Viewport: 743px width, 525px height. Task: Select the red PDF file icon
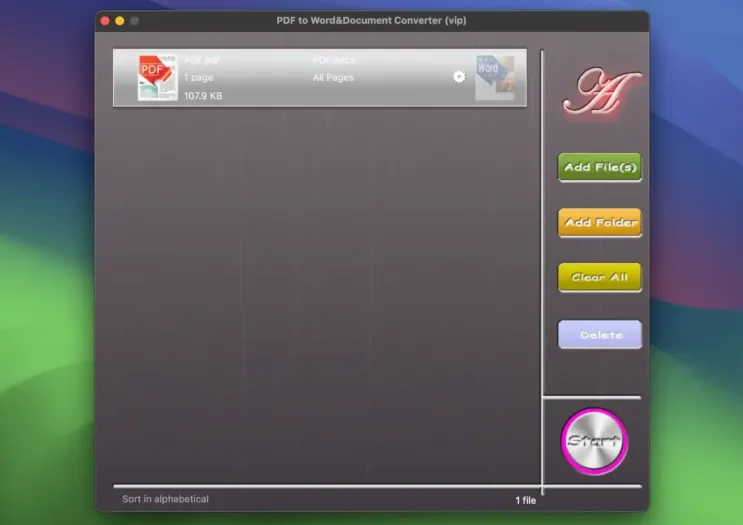point(157,78)
